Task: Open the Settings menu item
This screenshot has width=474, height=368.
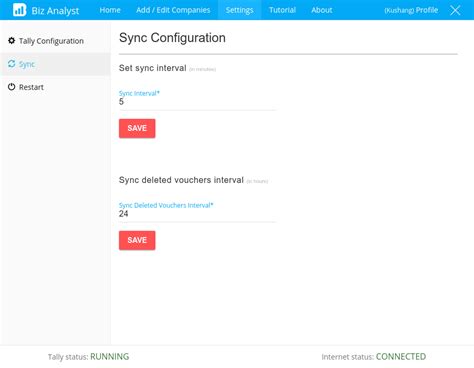Action: click(239, 10)
